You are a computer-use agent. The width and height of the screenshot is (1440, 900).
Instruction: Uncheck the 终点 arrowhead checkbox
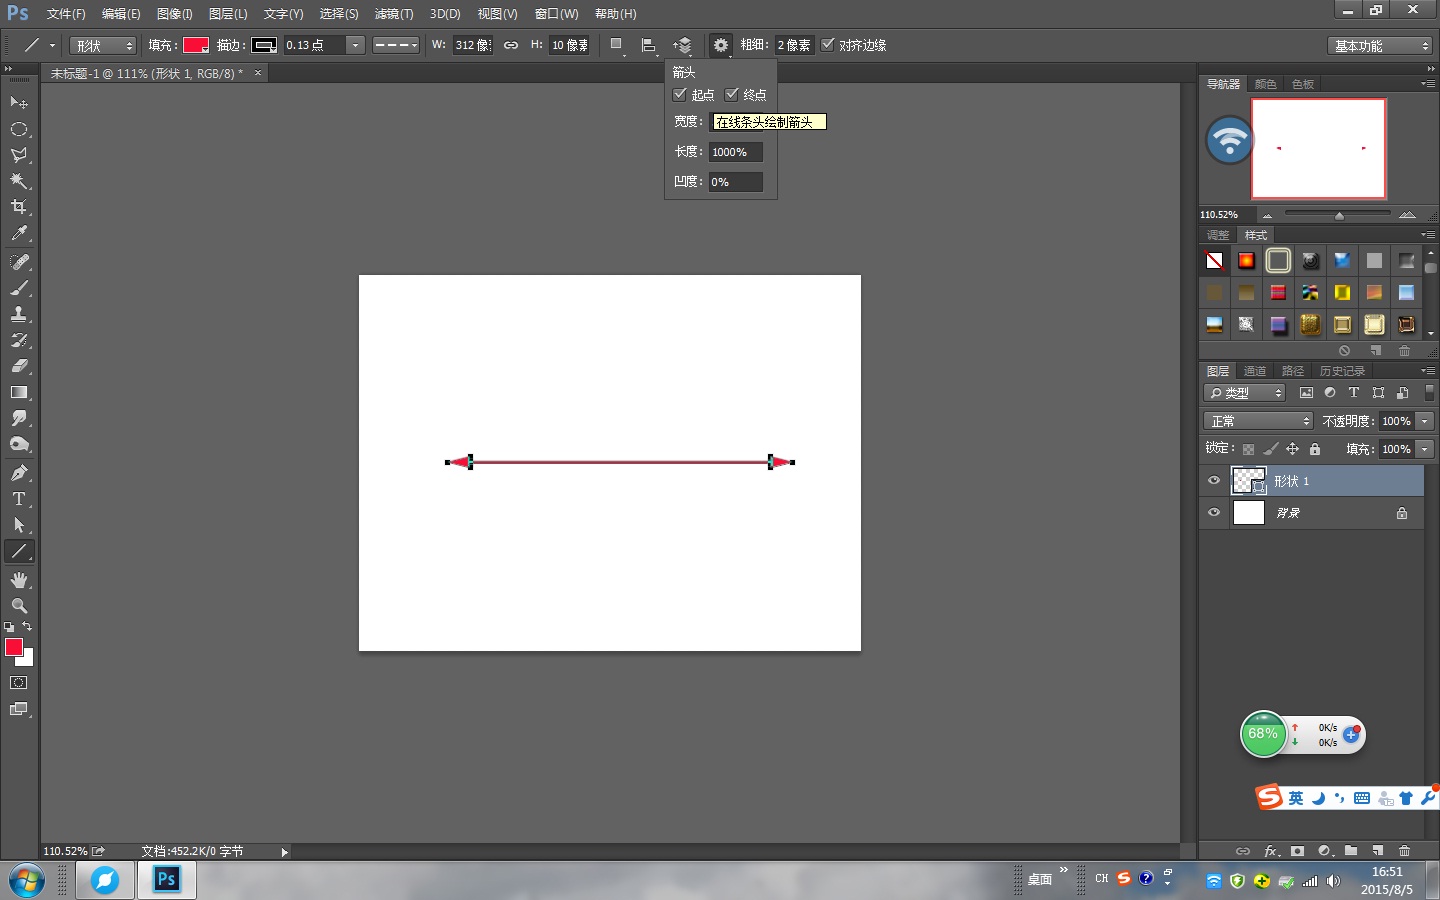pyautogui.click(x=732, y=94)
